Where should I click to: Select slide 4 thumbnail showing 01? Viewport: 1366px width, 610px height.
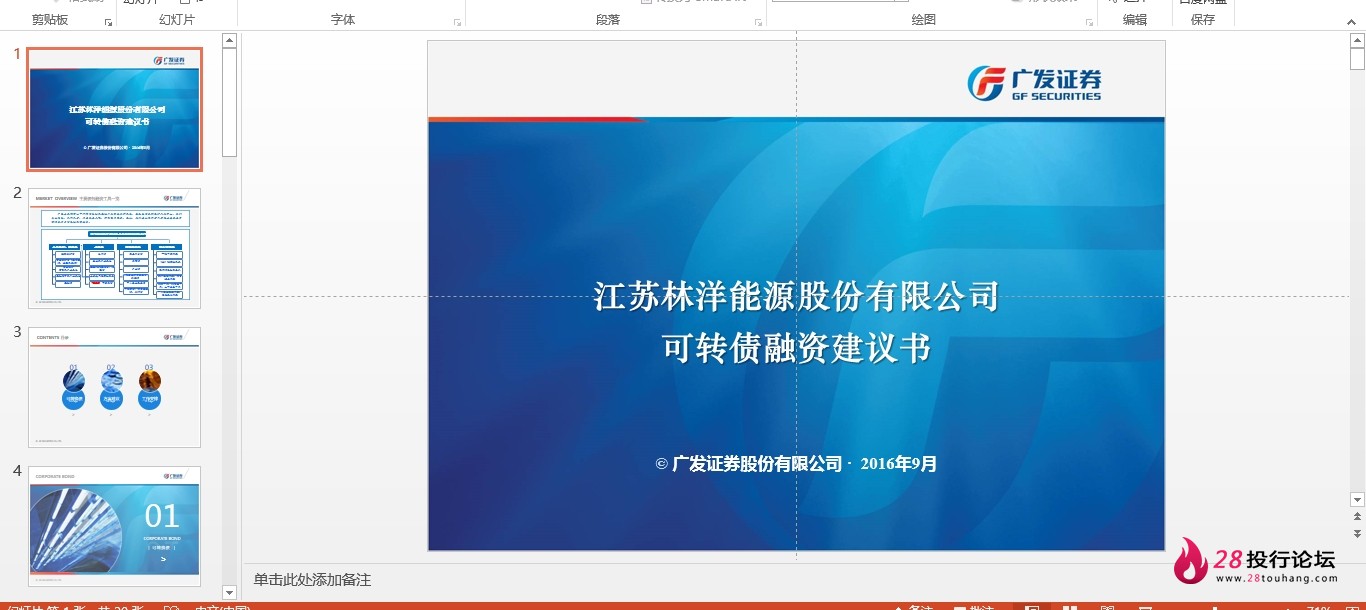click(x=114, y=526)
